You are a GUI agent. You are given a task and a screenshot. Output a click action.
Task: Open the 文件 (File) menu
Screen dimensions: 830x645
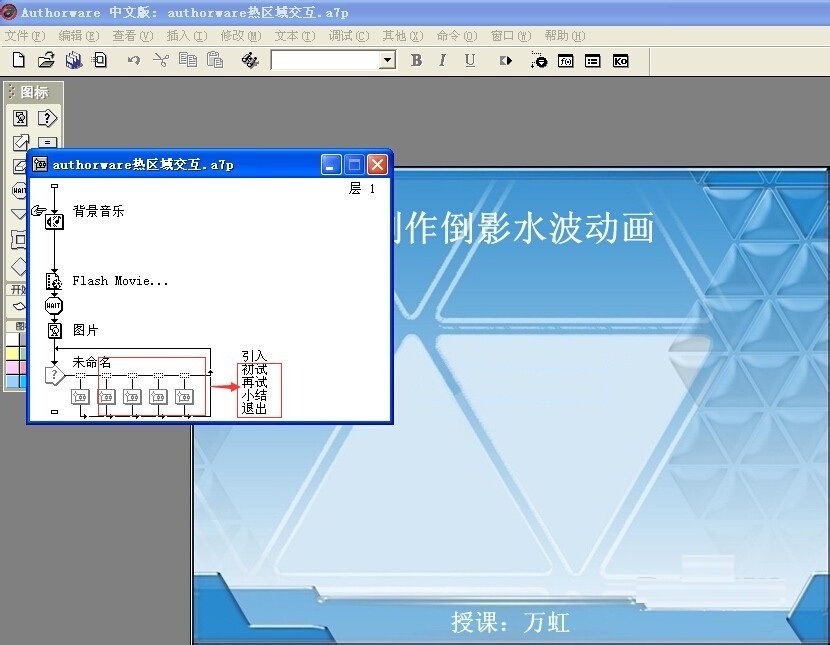25,35
